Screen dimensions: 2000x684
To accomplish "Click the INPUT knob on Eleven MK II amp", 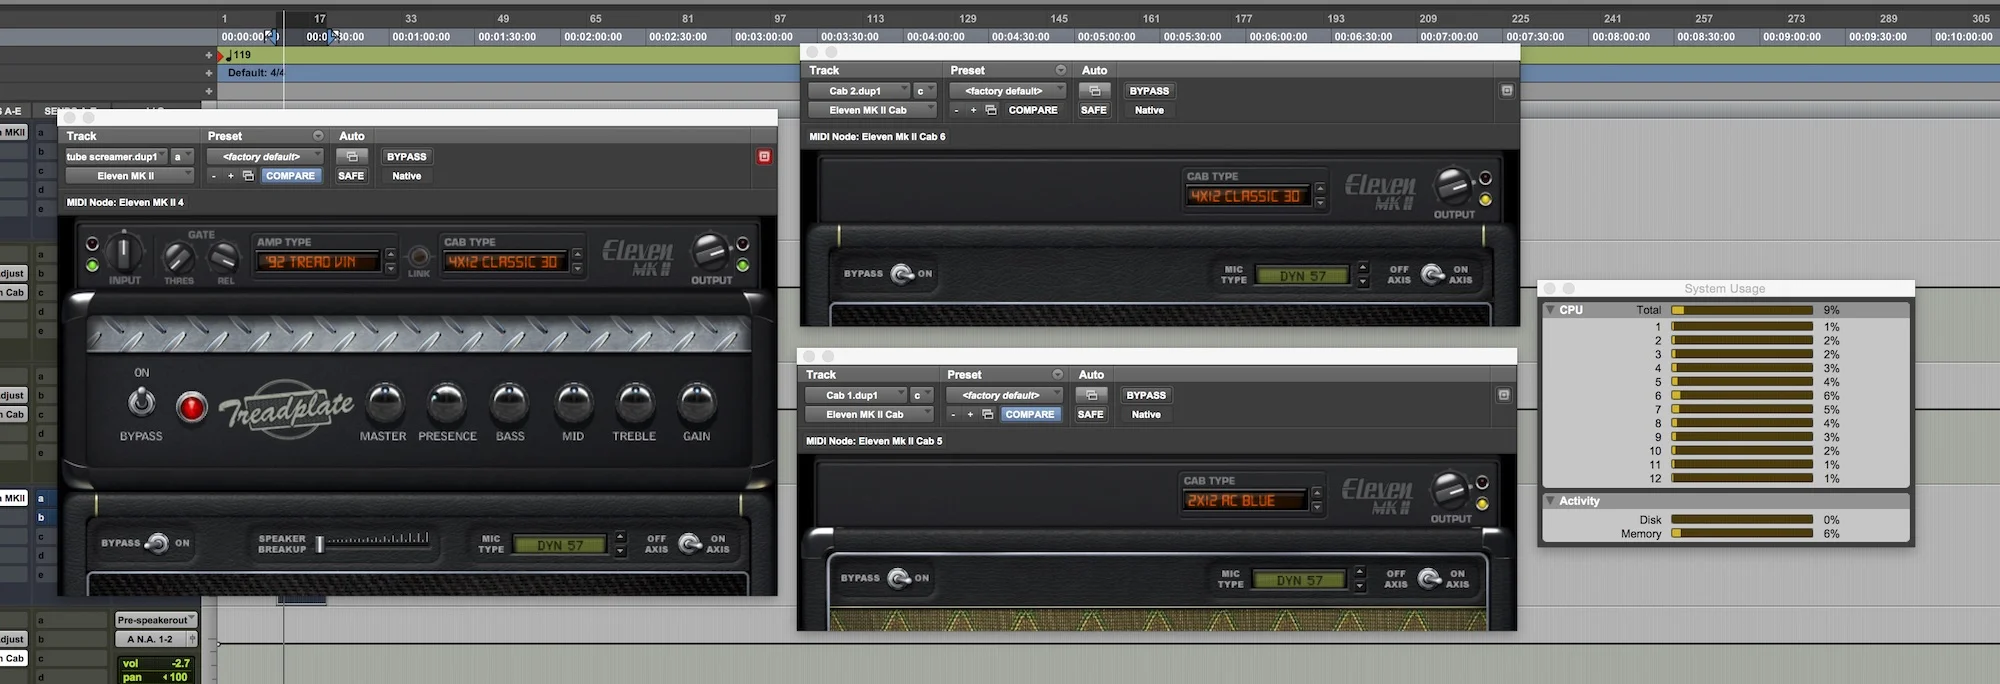I will (124, 251).
